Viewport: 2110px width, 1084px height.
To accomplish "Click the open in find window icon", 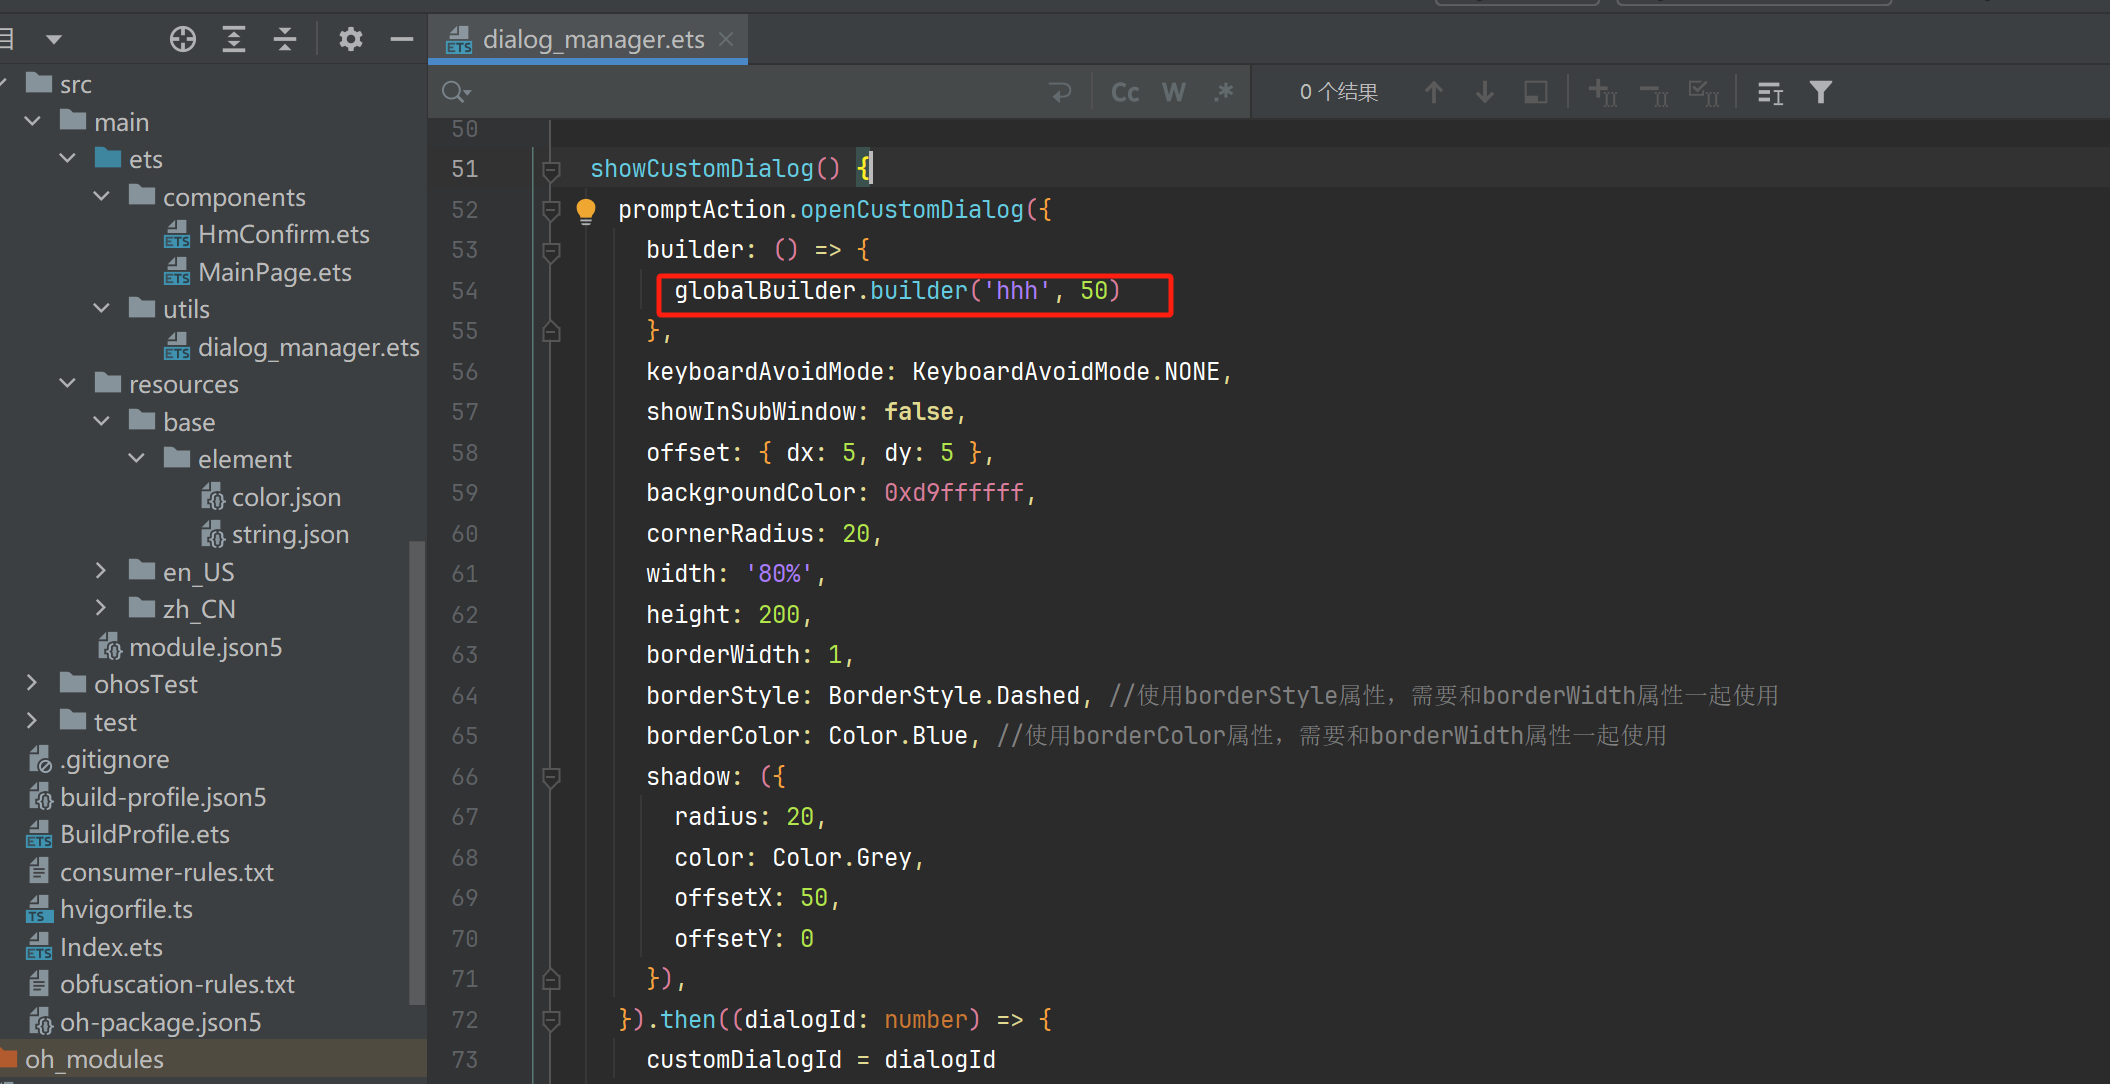I will click(x=1536, y=92).
